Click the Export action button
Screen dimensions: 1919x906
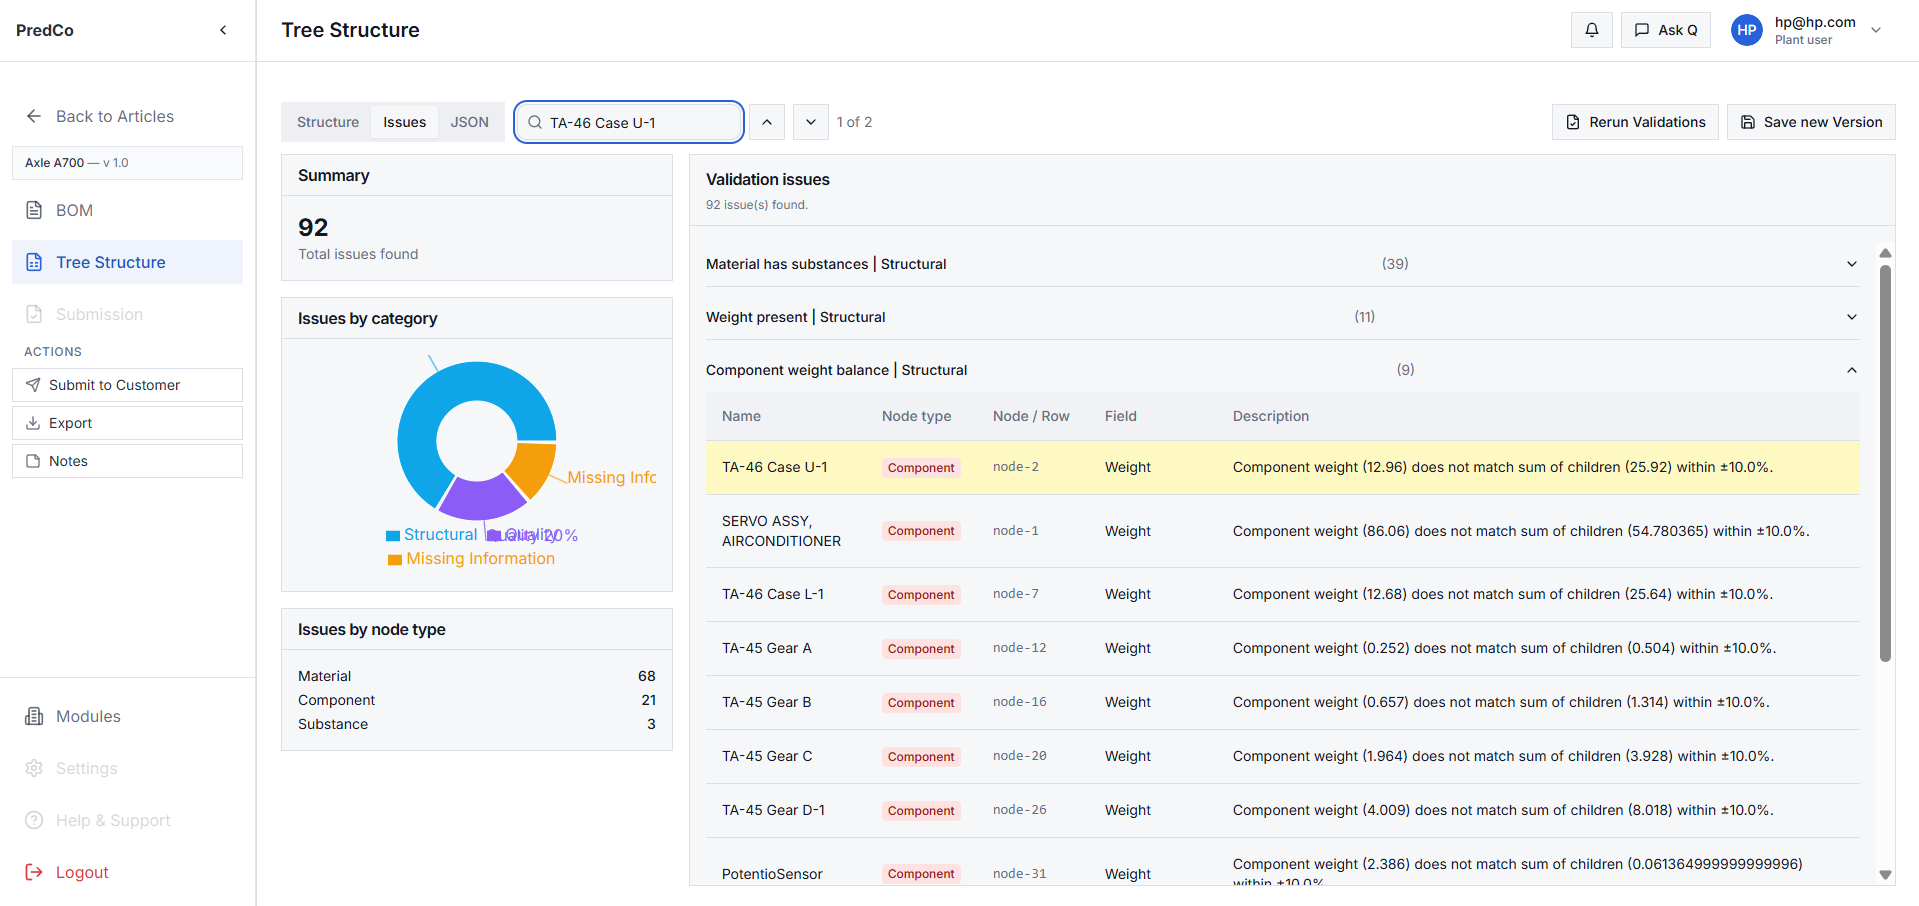coord(127,423)
